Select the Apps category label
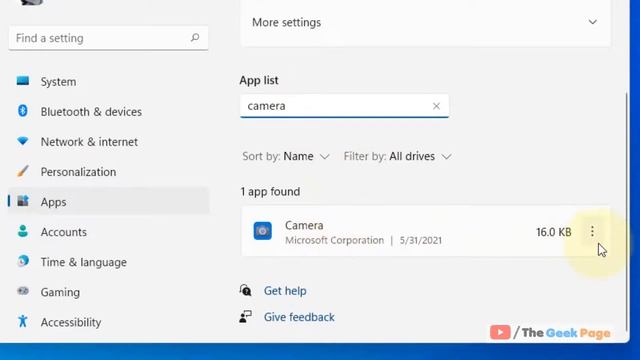Image resolution: width=640 pixels, height=360 pixels. pos(53,202)
